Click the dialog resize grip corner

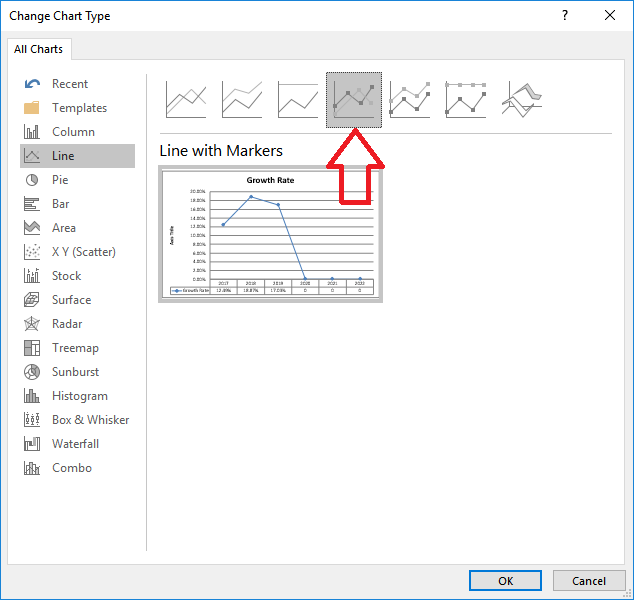coord(629,595)
